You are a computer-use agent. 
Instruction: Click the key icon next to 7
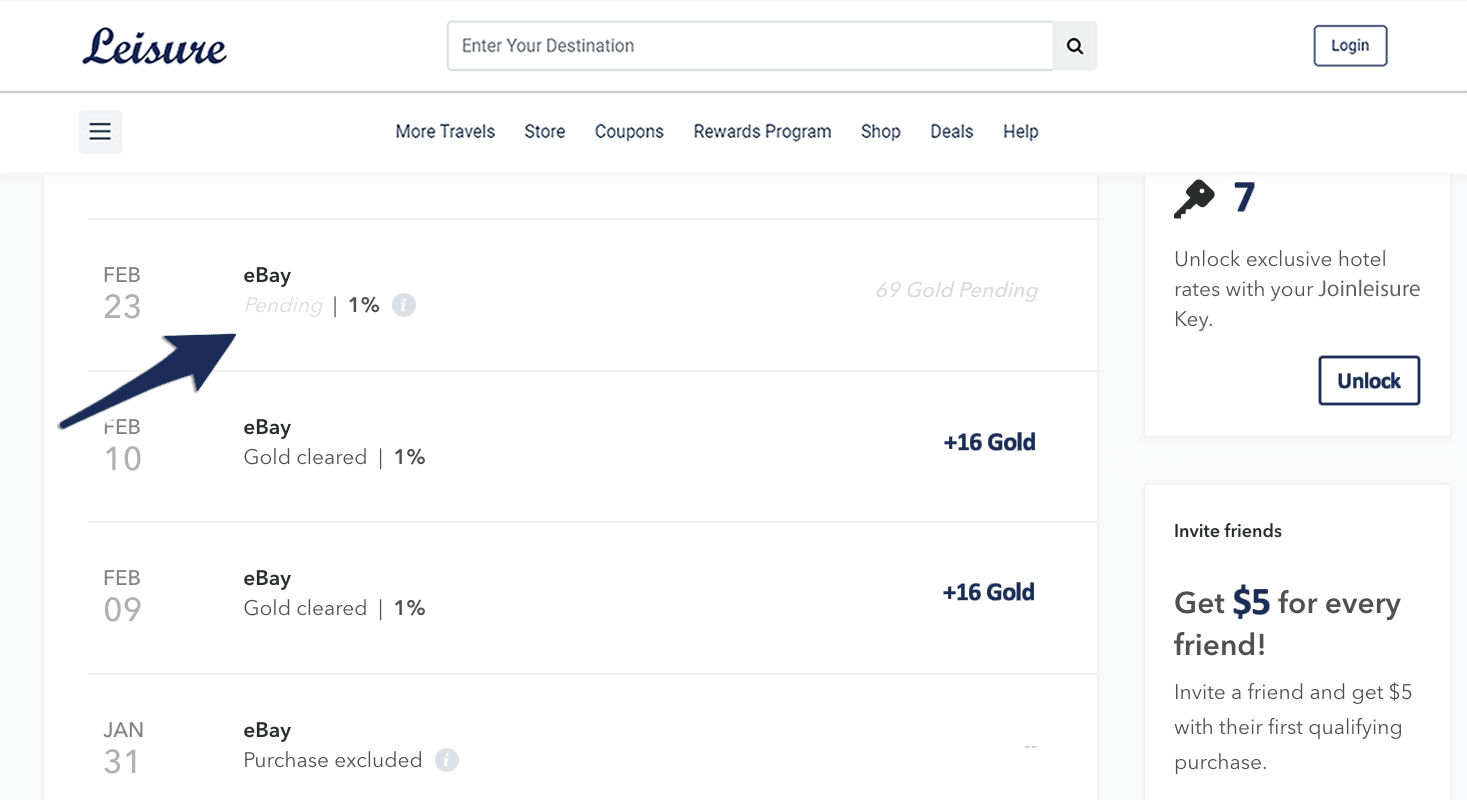[x=1195, y=198]
